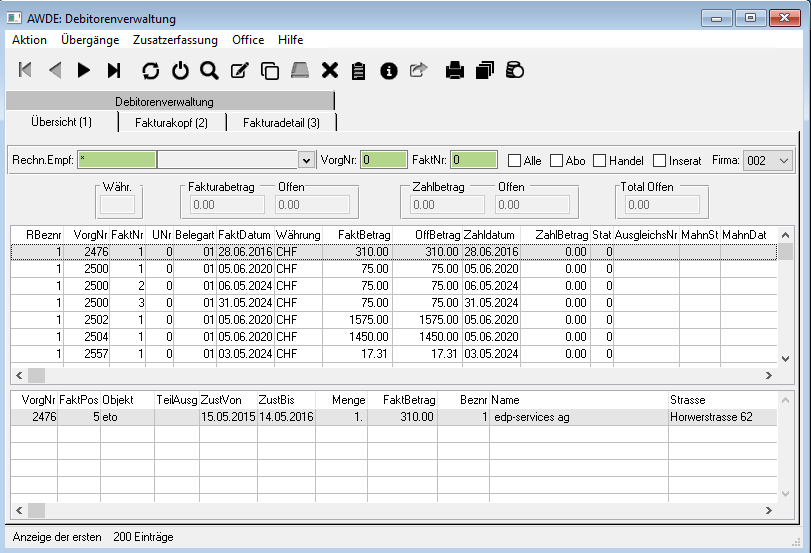Open the Firma dropdown showing 002
This screenshot has height=553, width=811.
coord(783,160)
